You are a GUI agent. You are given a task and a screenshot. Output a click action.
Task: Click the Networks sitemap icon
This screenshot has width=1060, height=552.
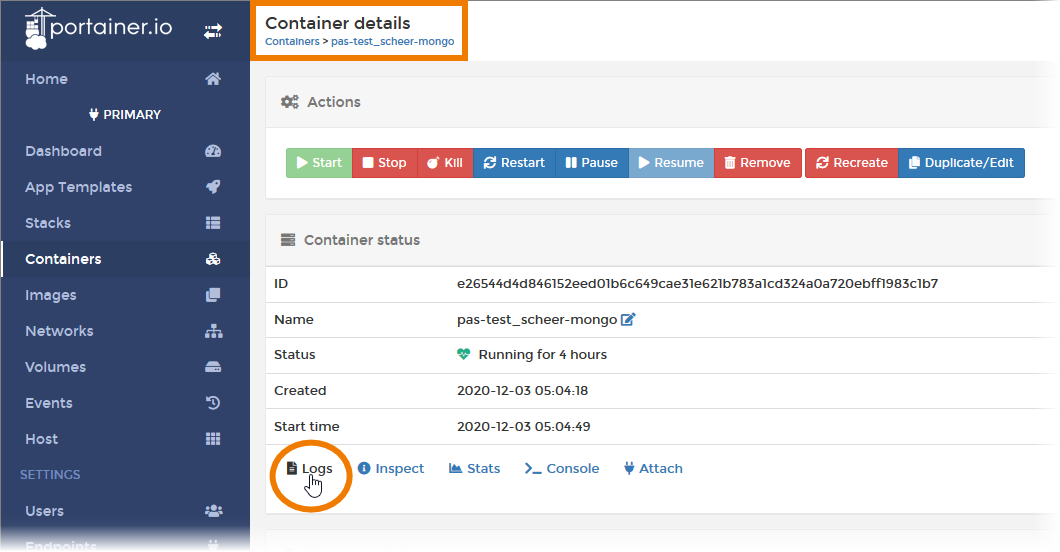[212, 331]
